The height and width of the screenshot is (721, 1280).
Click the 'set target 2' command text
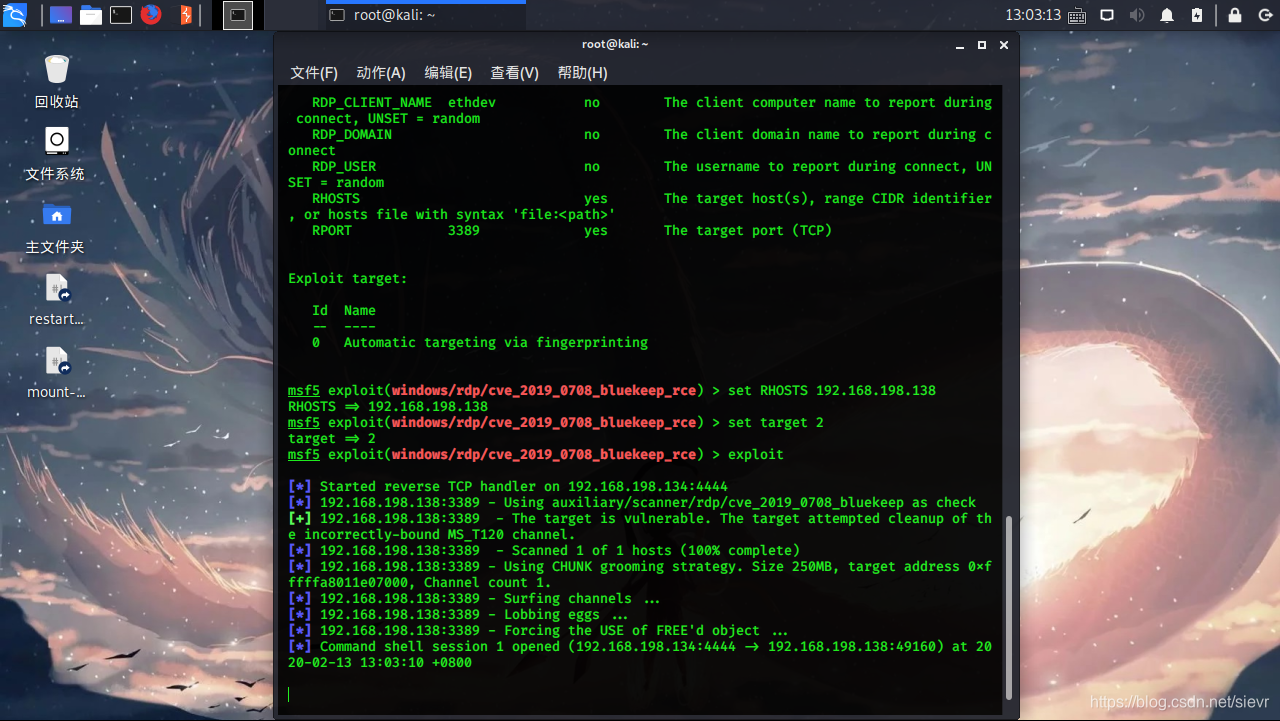[776, 422]
